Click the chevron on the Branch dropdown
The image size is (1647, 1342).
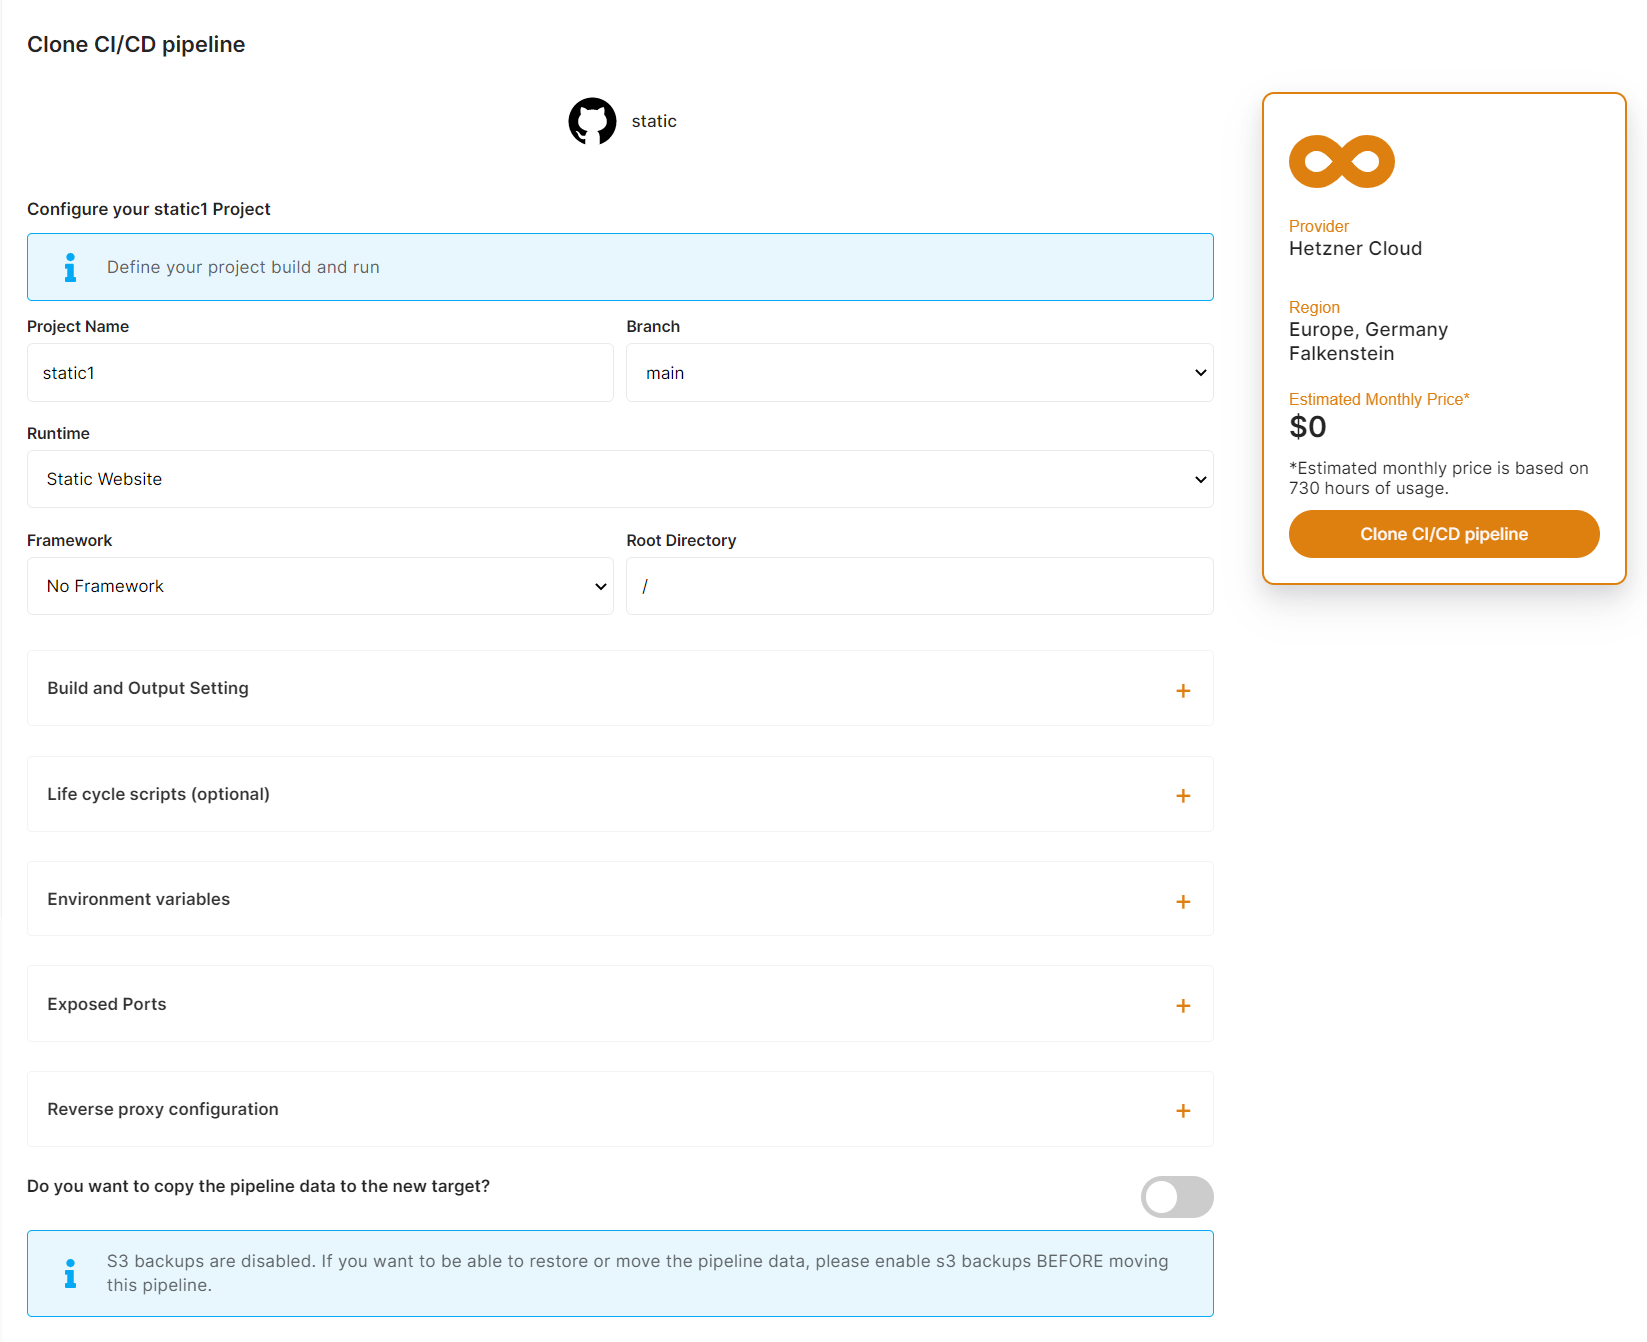(1200, 372)
